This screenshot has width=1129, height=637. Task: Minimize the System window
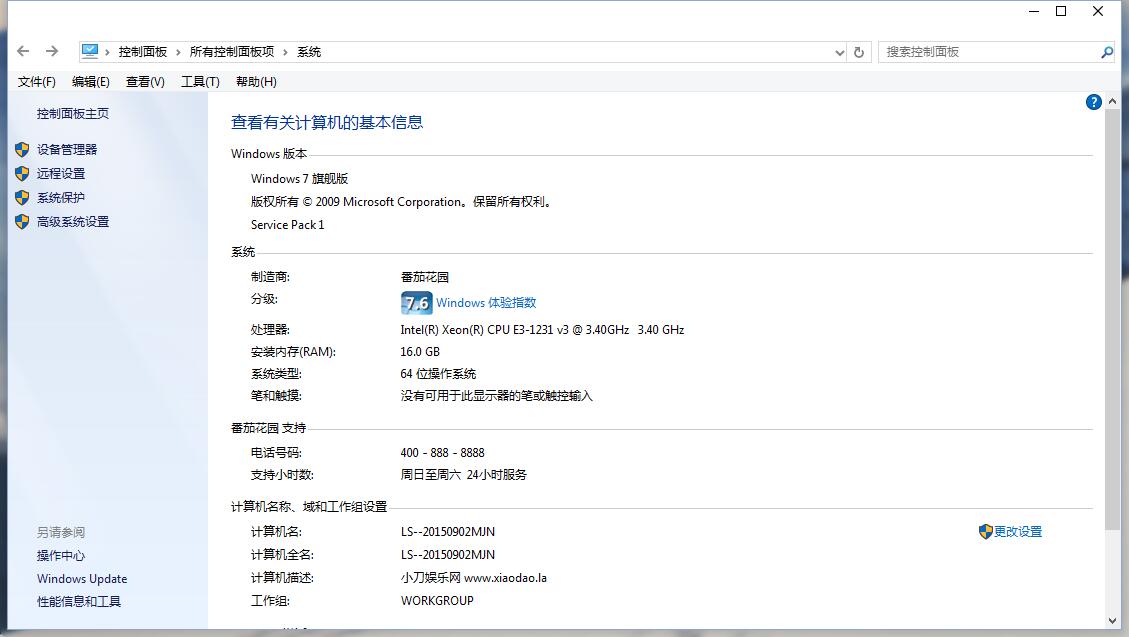(x=1034, y=11)
